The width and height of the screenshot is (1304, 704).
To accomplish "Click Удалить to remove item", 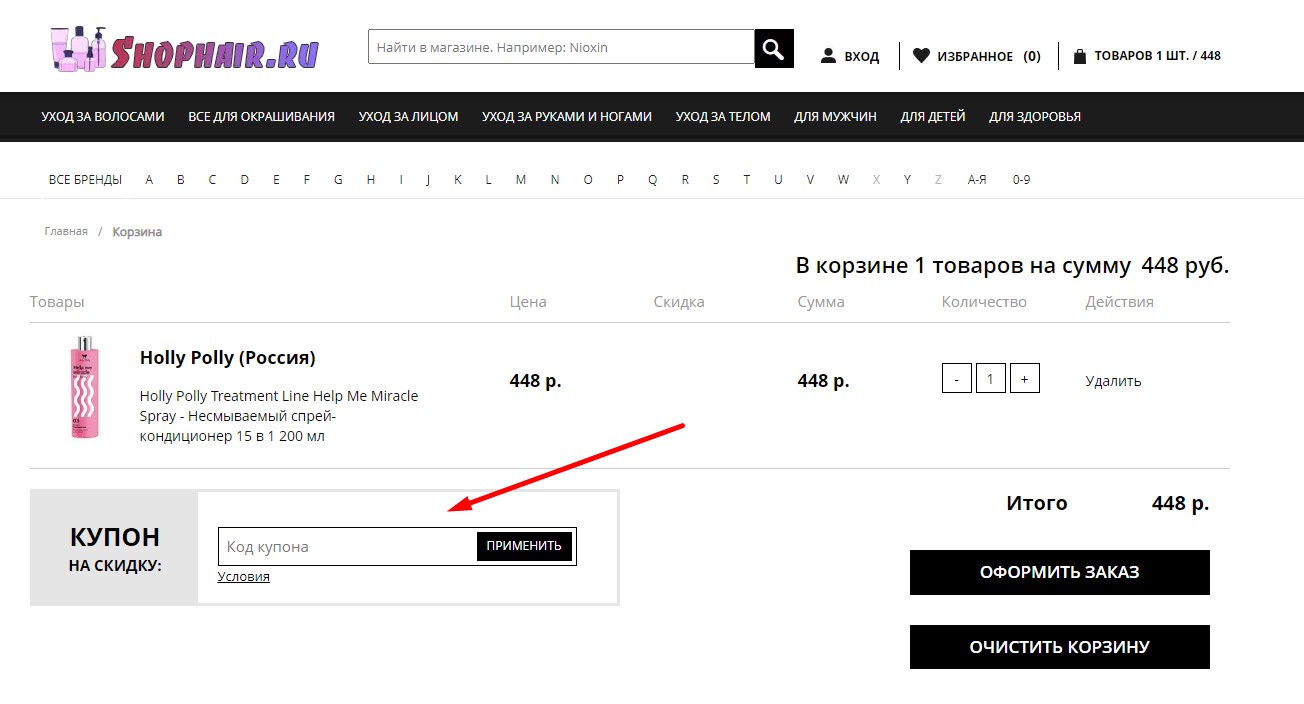I will pyautogui.click(x=1113, y=381).
